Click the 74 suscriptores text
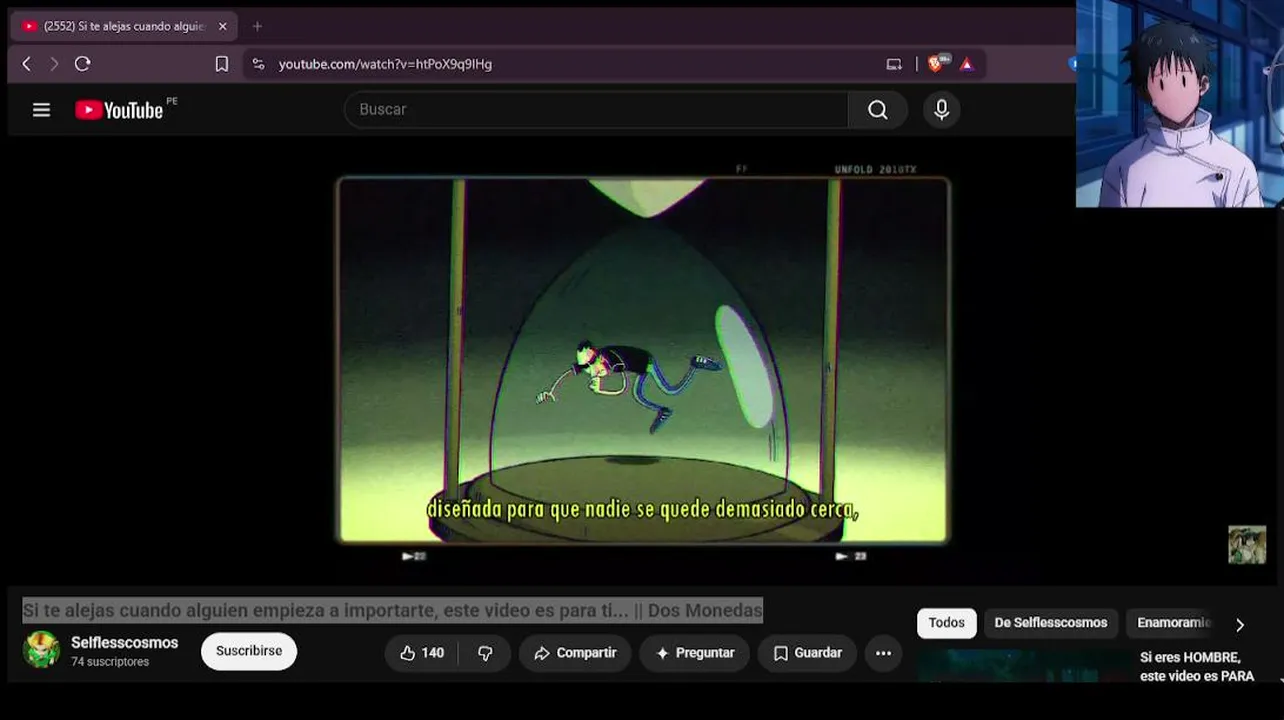The width and height of the screenshot is (1284, 720). point(110,662)
